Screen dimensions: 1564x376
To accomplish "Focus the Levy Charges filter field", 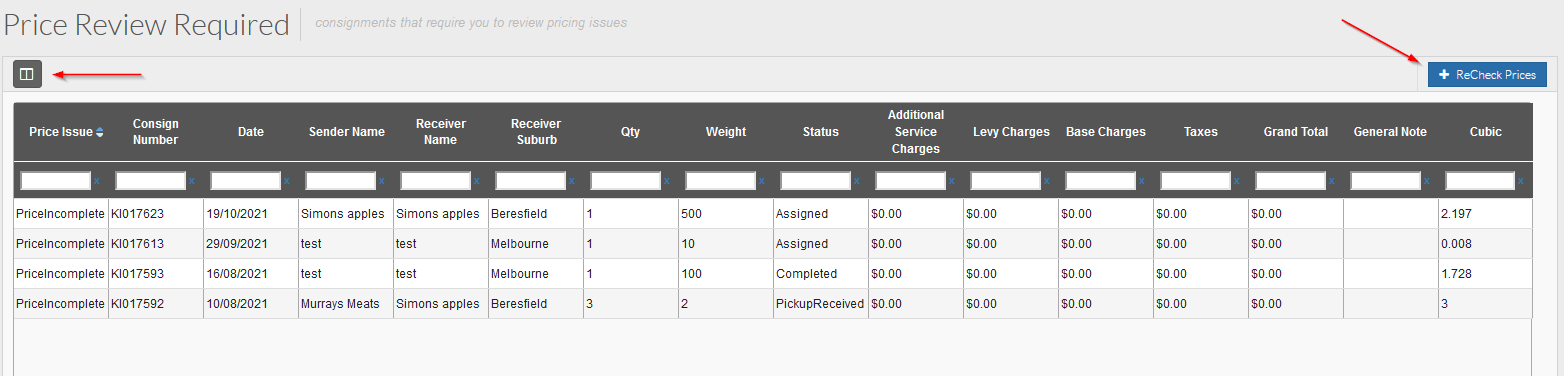I will (x=1006, y=181).
